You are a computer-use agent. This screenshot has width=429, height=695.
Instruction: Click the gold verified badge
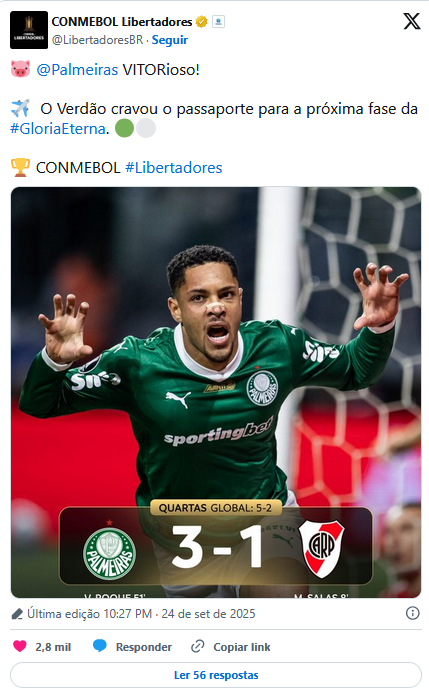pos(202,22)
